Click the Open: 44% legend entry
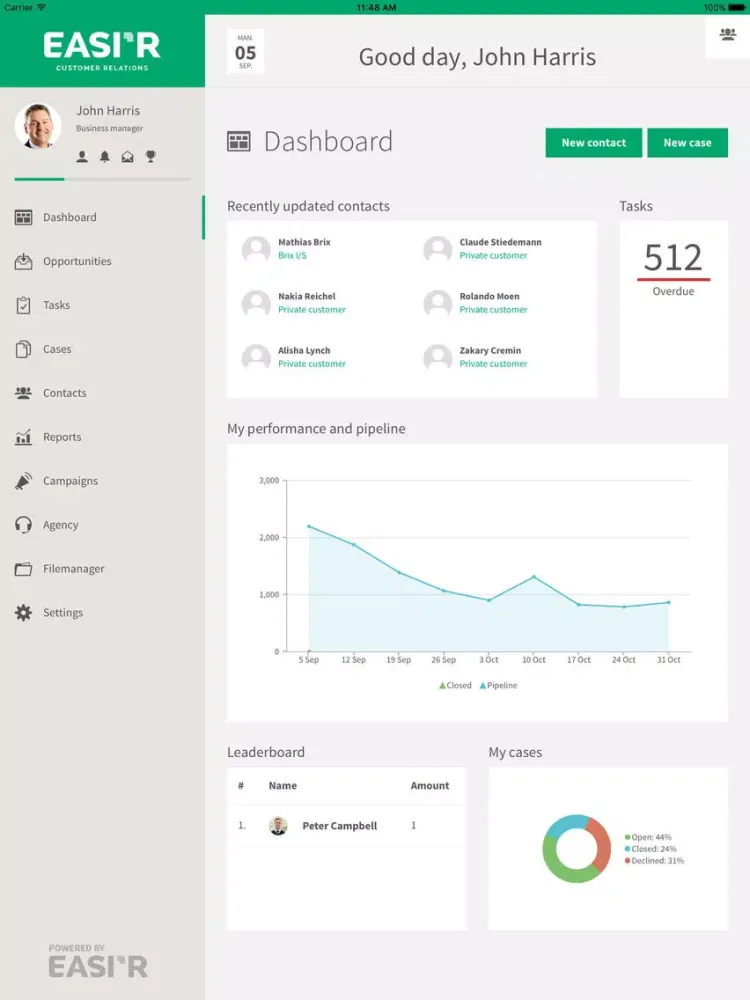Image resolution: width=750 pixels, height=1000 pixels. [648, 837]
